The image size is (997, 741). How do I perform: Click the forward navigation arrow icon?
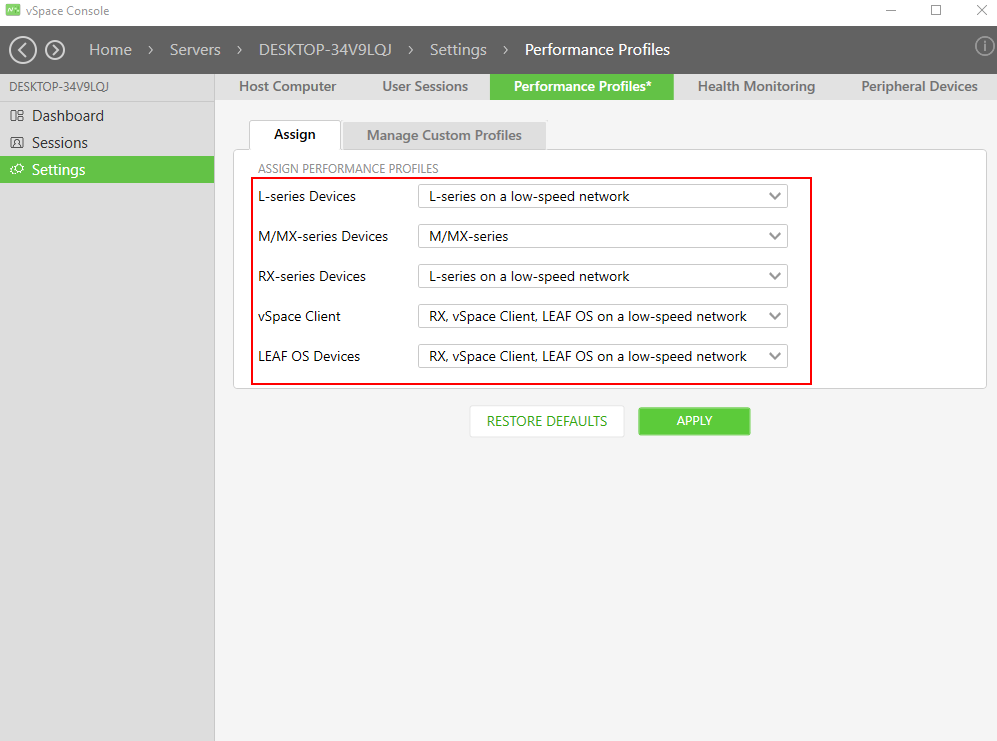(55, 50)
